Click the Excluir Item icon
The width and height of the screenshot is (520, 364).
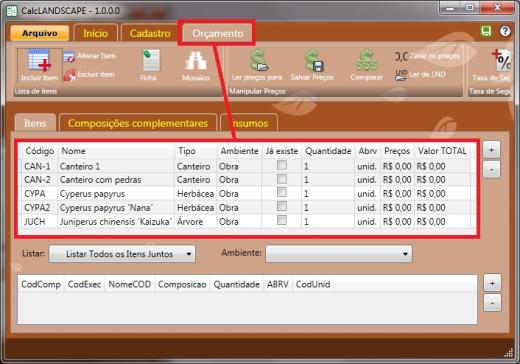click(x=69, y=75)
